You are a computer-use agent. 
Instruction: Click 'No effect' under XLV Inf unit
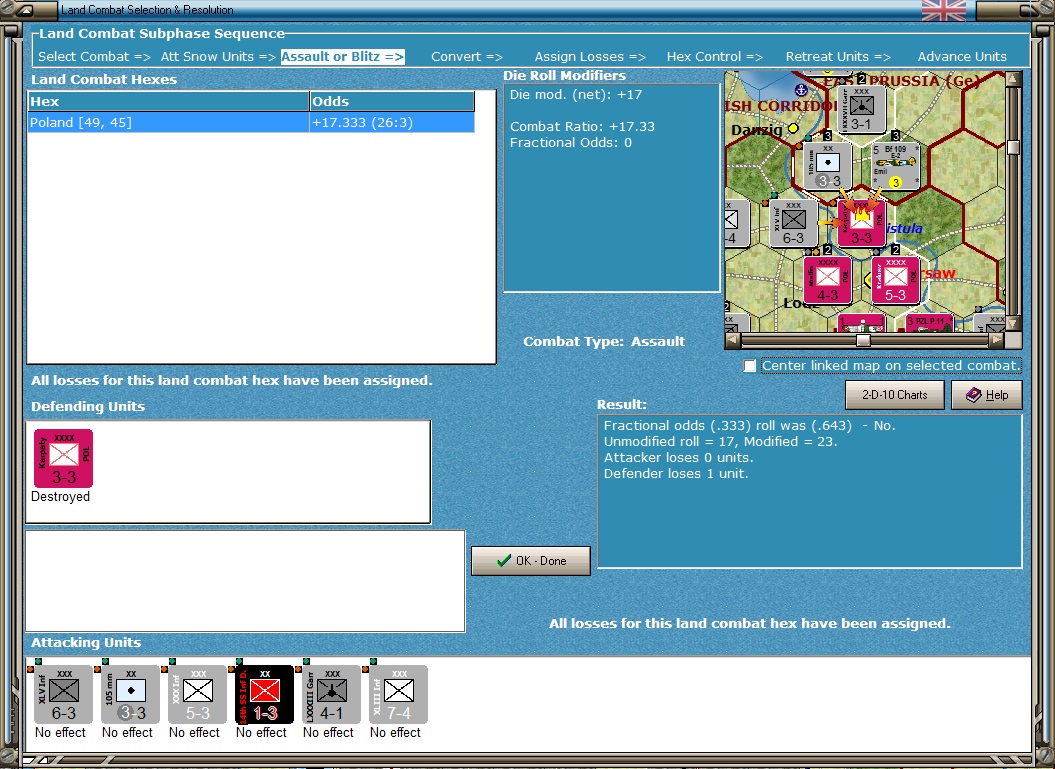tap(61, 732)
